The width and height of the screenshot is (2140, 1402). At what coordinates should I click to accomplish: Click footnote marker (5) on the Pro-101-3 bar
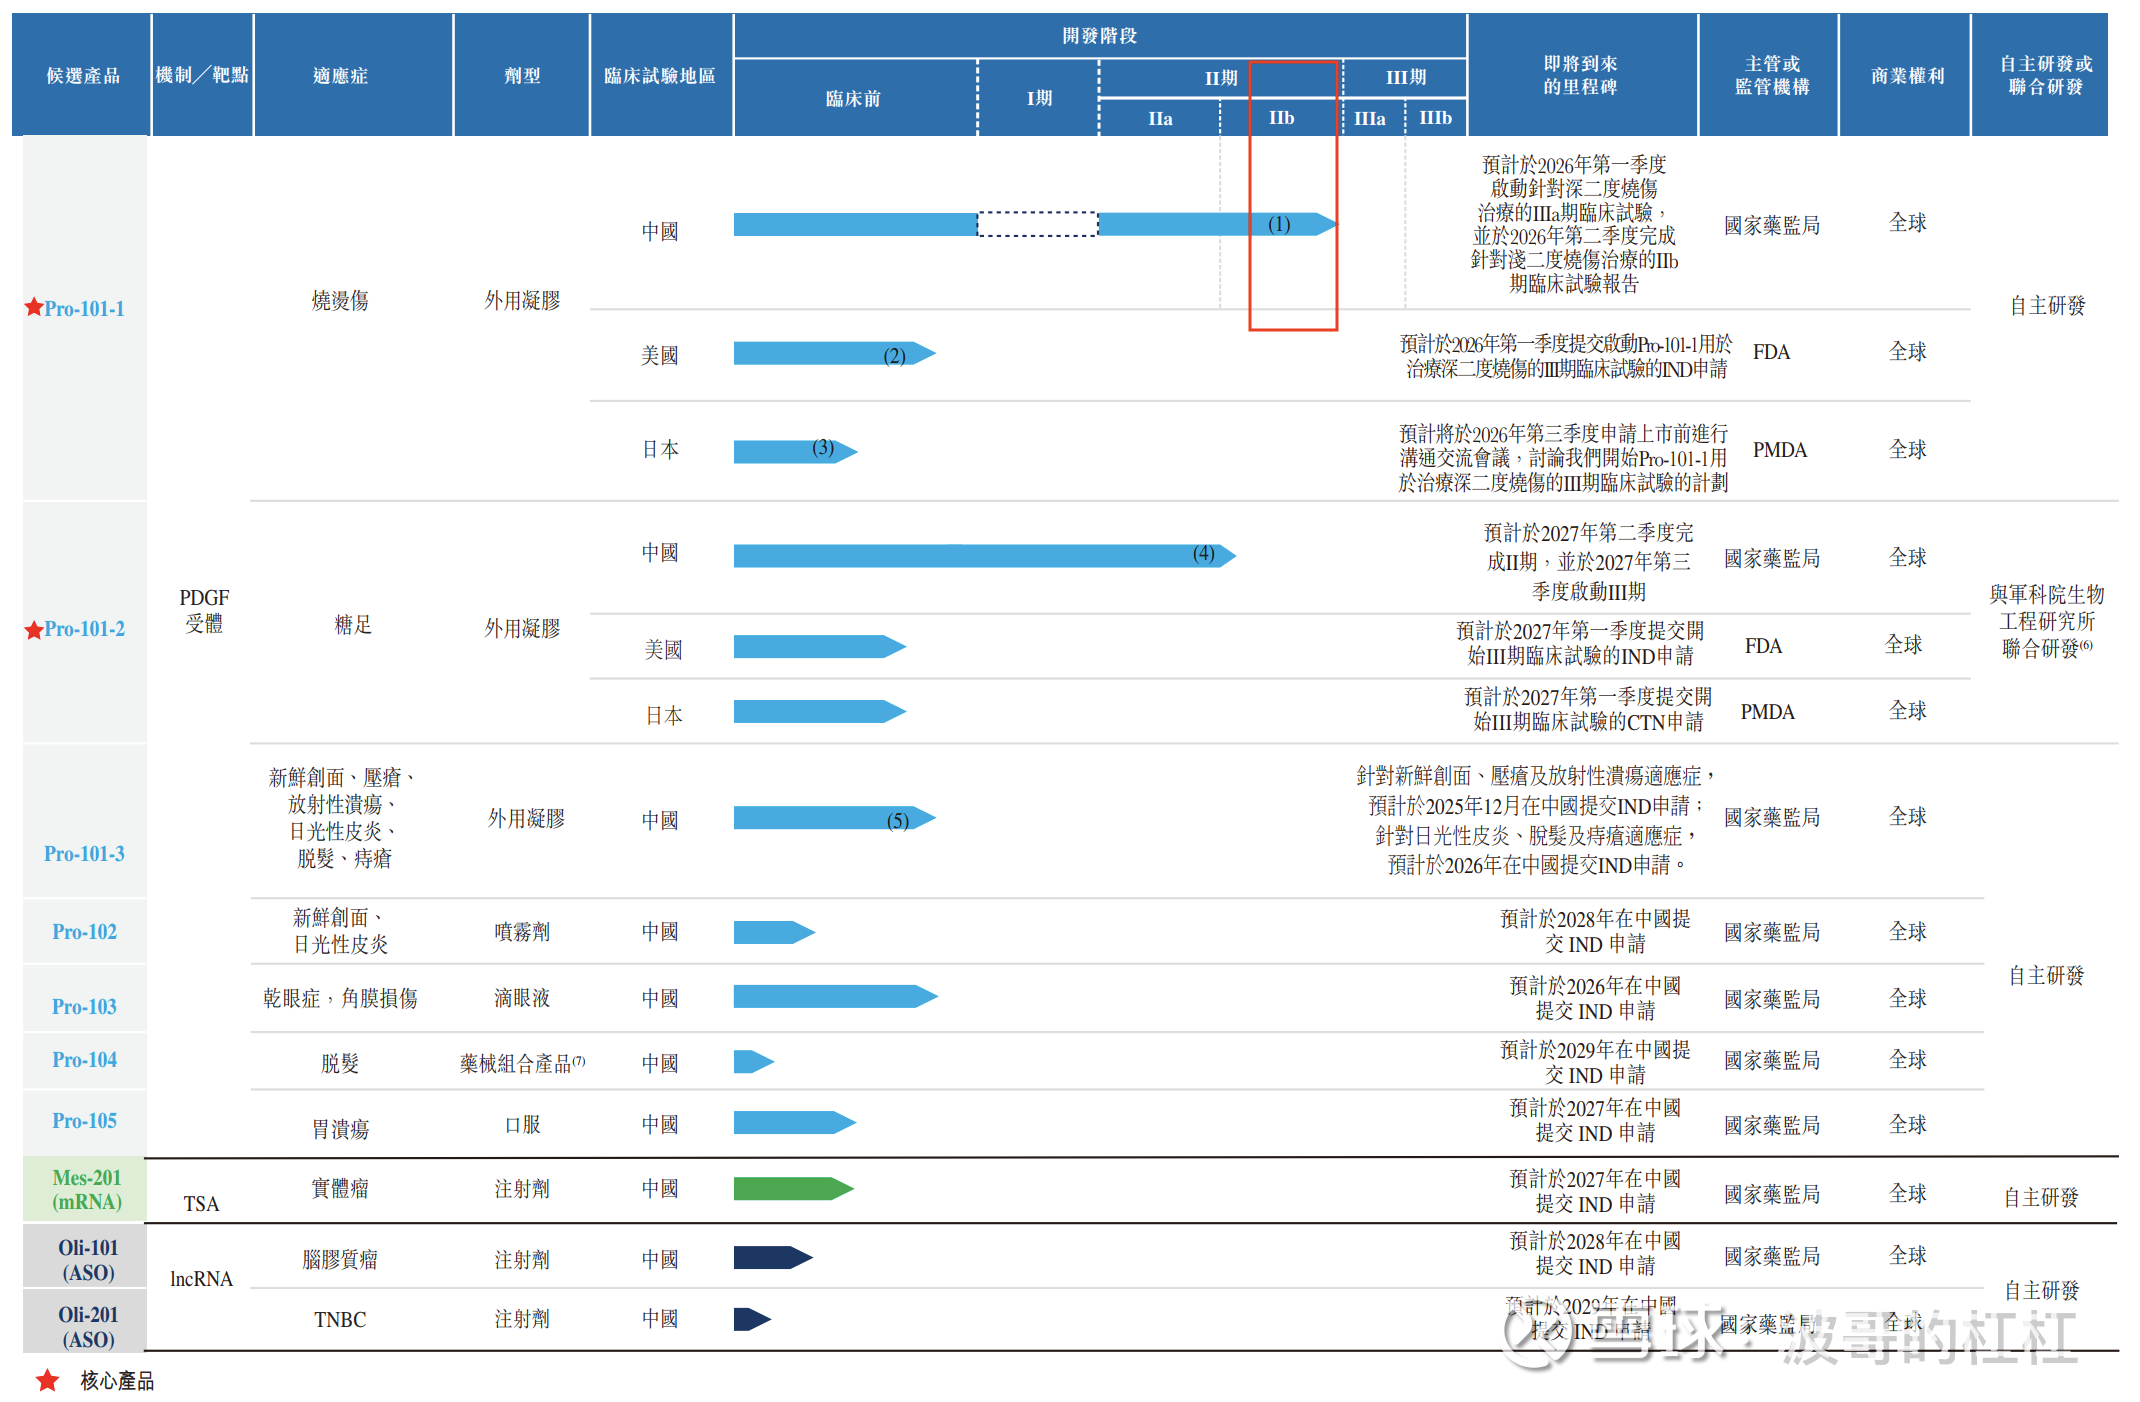898,821
